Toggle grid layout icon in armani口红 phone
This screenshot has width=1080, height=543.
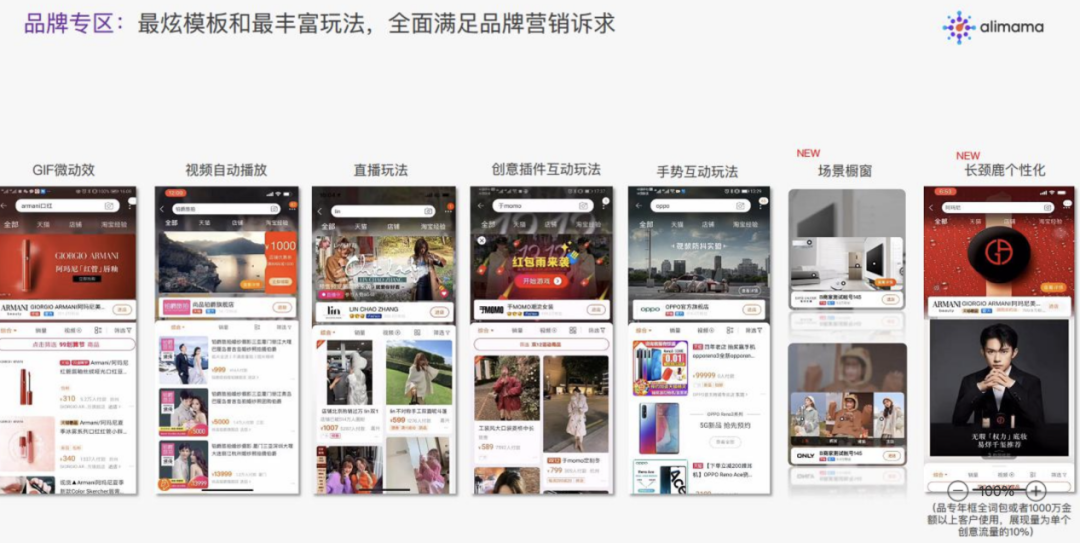(98, 331)
